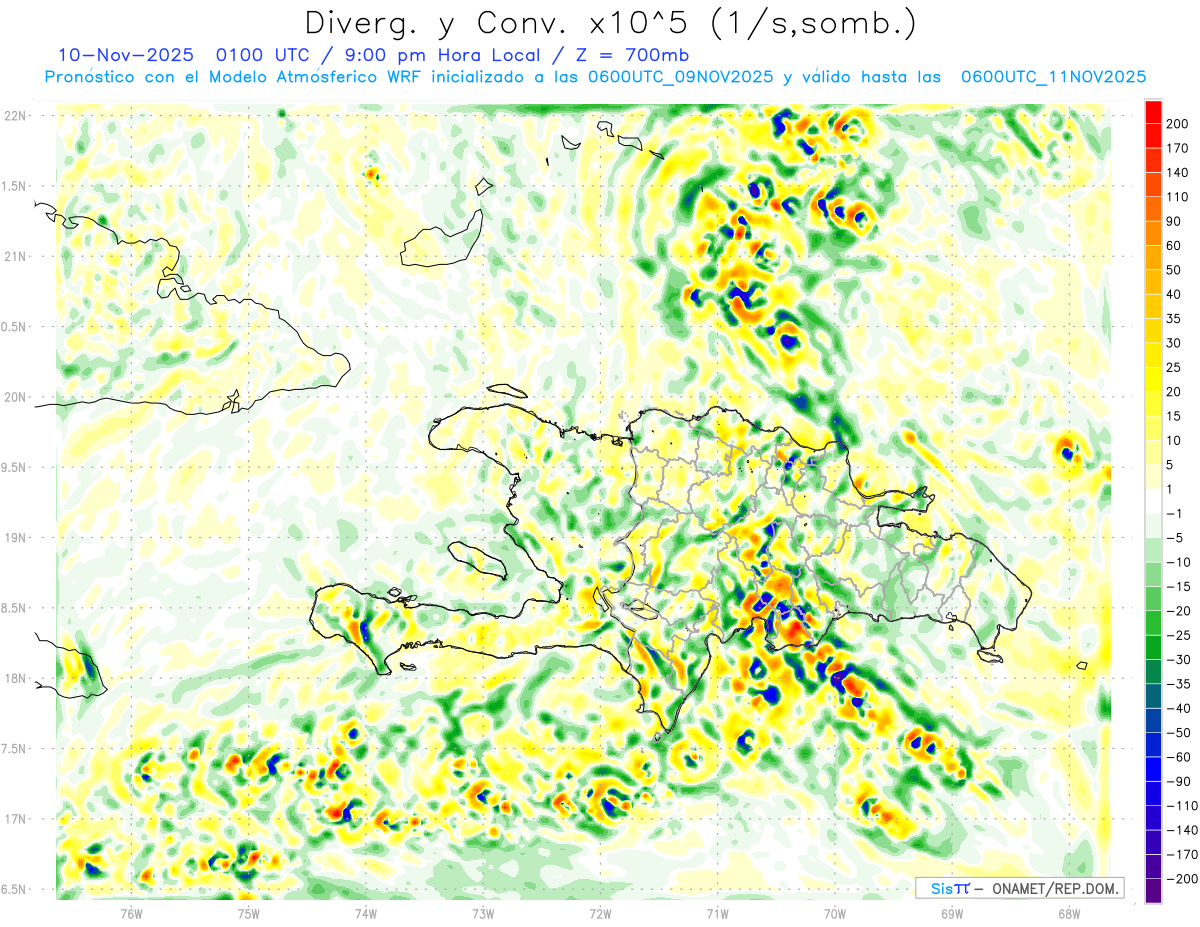The width and height of the screenshot is (1200, 927).
Task: Pick the white color bar segment between 1 and -1
Action: [x=1153, y=501]
